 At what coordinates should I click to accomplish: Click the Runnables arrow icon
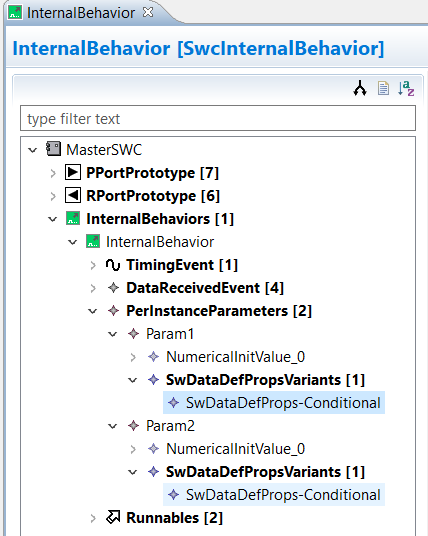point(113,518)
